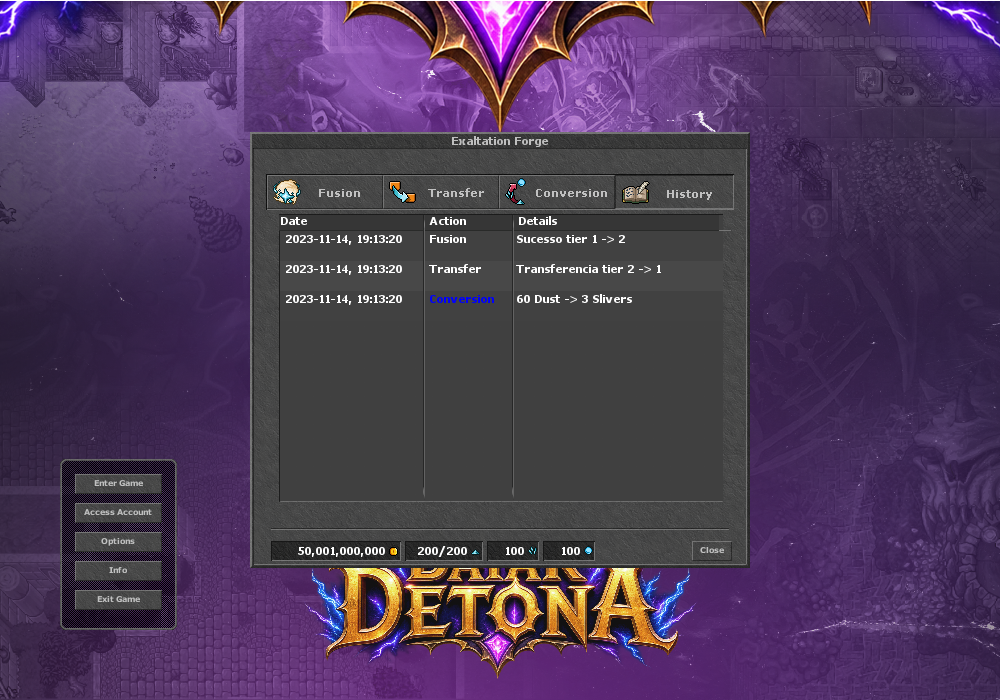Click the "Exaltation Forge" window title
This screenshot has width=1000, height=700.
pos(500,141)
